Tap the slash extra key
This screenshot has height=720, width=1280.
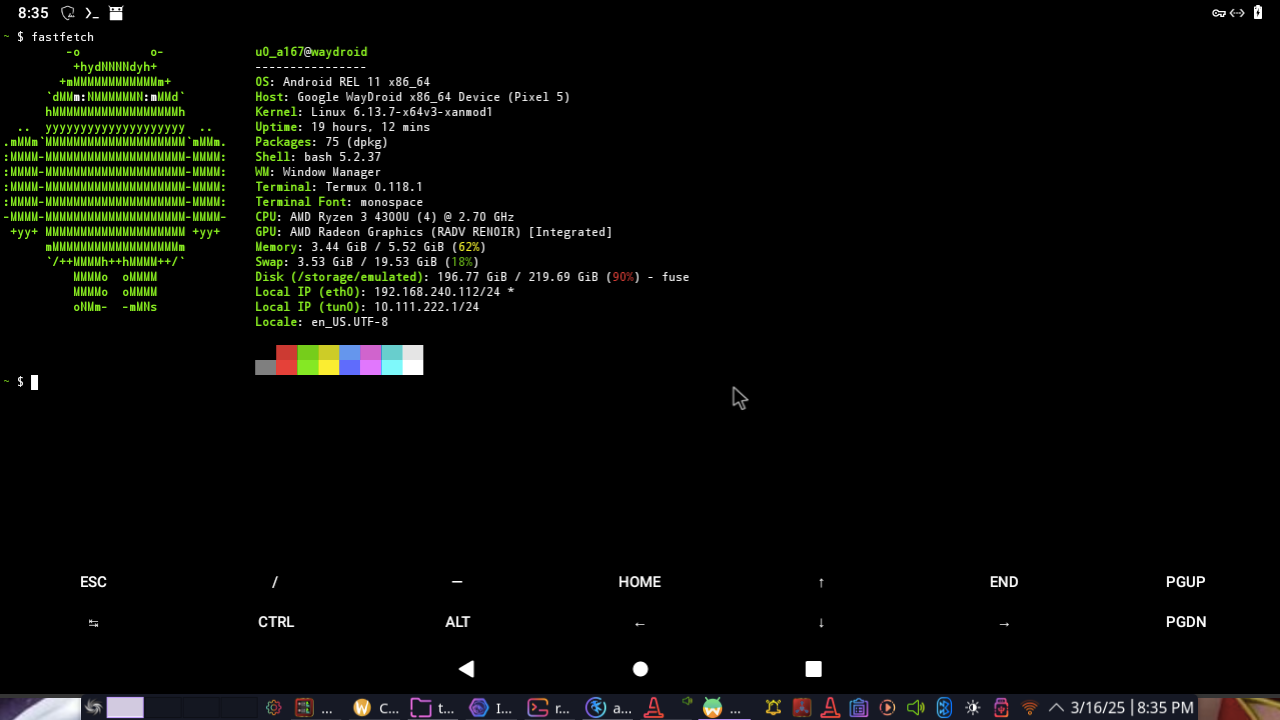coord(275,582)
